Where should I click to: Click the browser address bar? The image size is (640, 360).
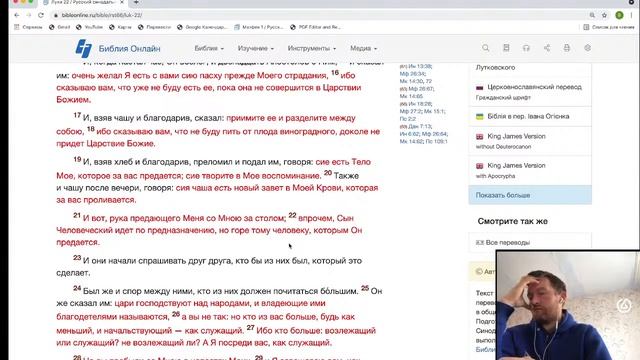(x=318, y=15)
